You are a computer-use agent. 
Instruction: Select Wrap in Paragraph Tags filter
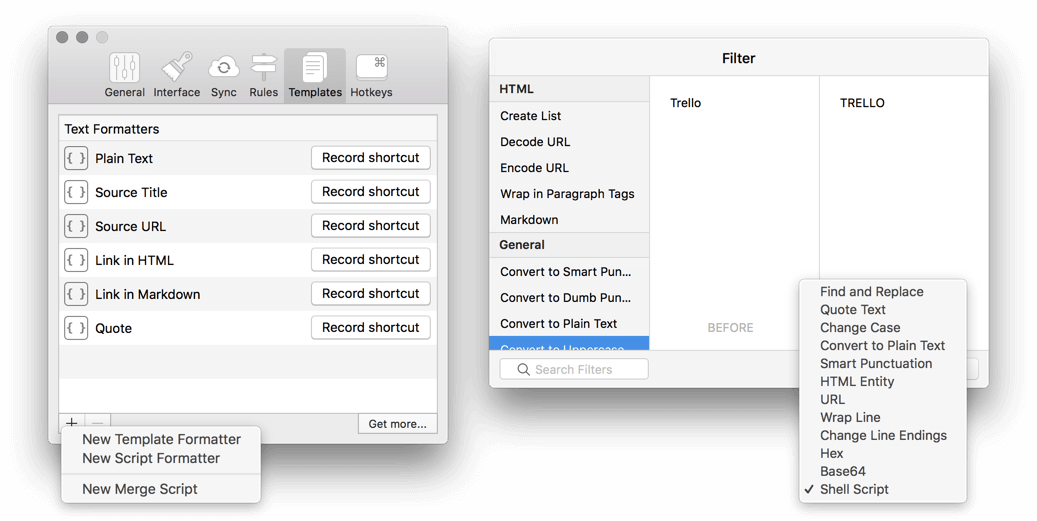point(567,194)
